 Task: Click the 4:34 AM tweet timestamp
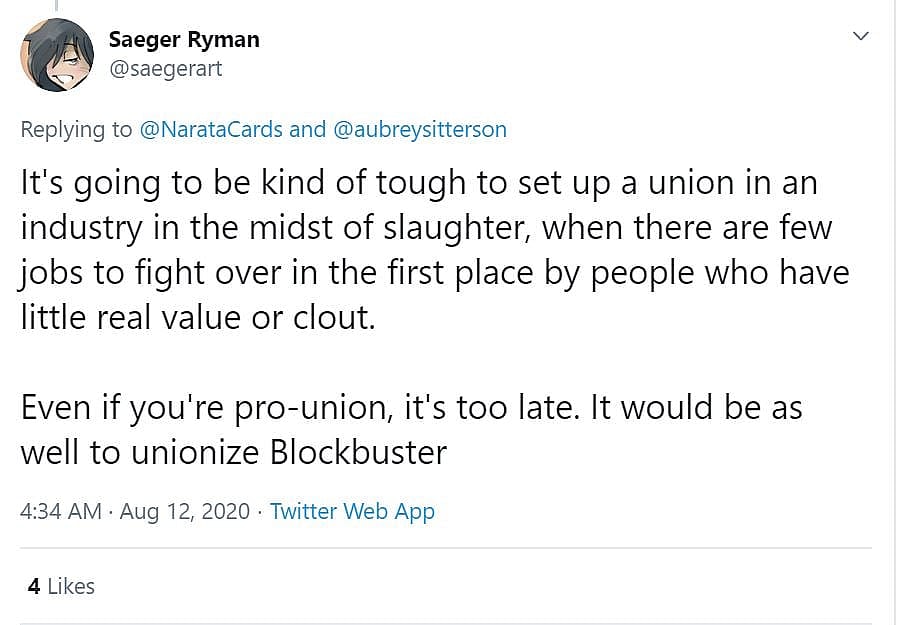60,511
